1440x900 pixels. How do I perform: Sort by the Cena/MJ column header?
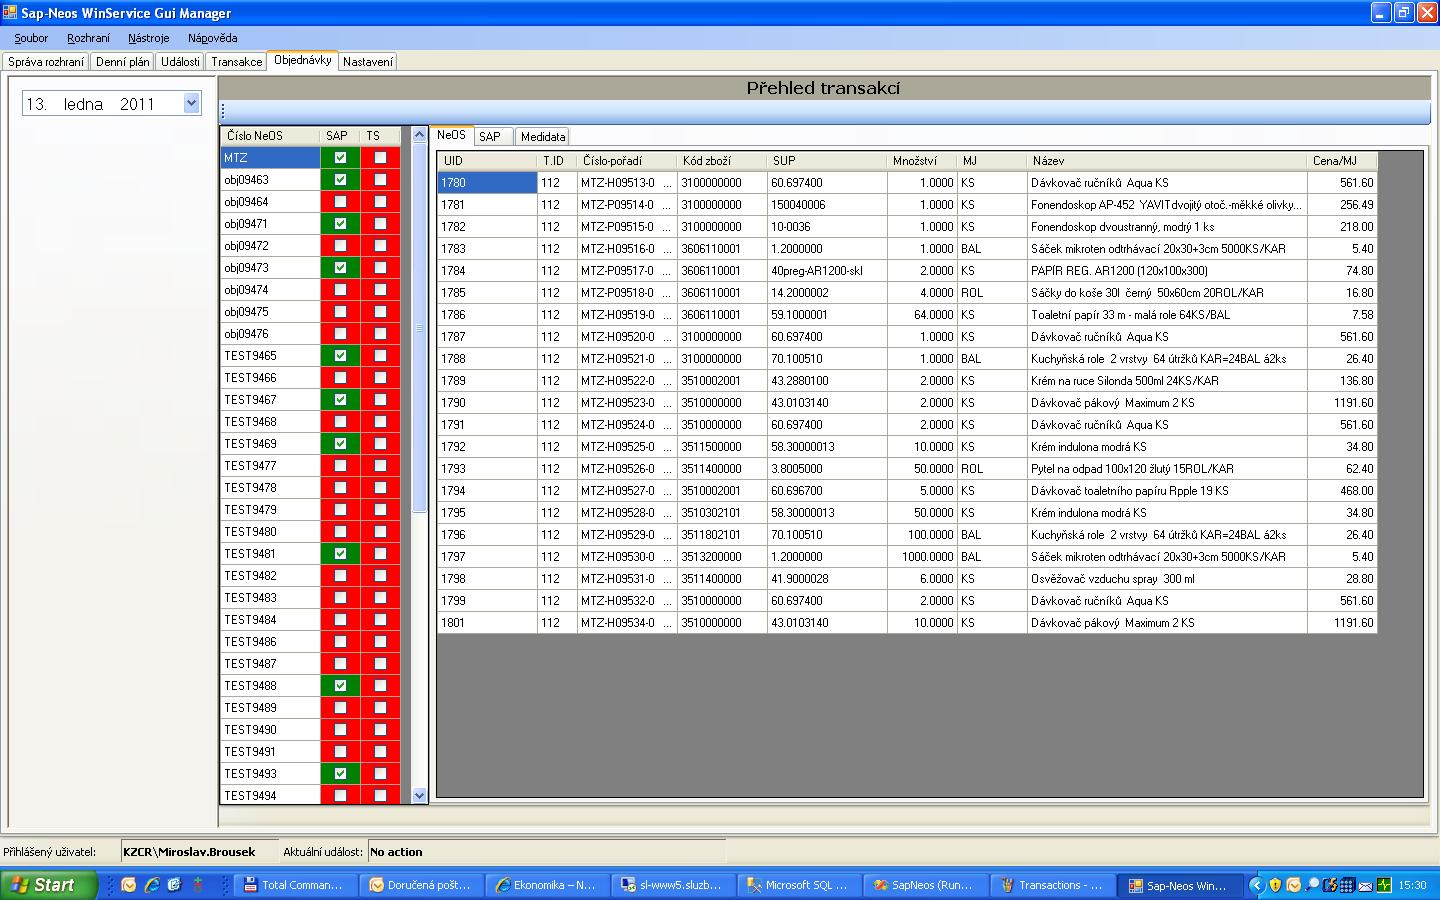coord(1342,161)
